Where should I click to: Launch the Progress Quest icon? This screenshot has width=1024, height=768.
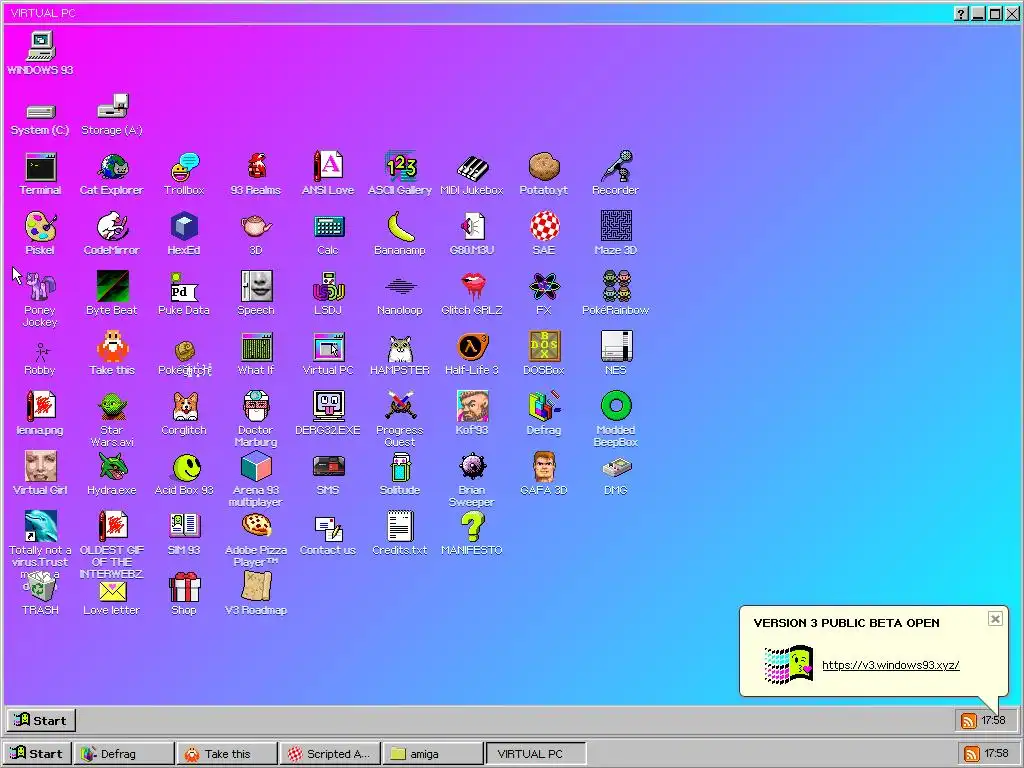click(x=400, y=419)
